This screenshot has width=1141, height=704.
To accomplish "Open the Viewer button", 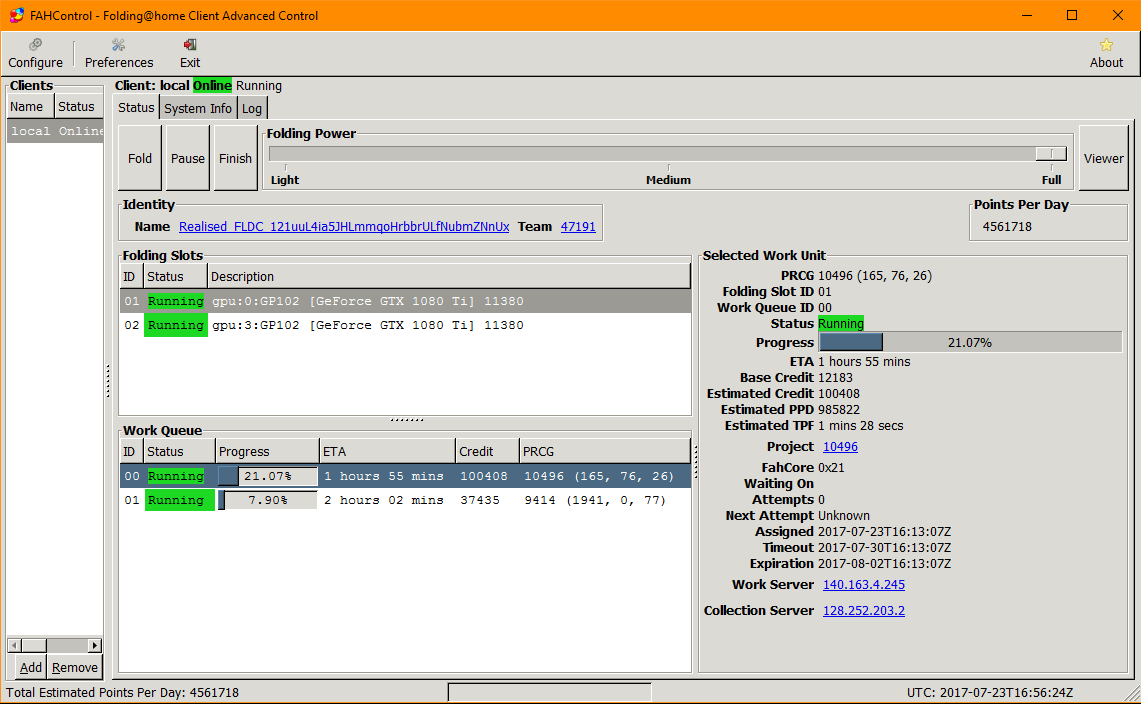I will (x=1103, y=158).
